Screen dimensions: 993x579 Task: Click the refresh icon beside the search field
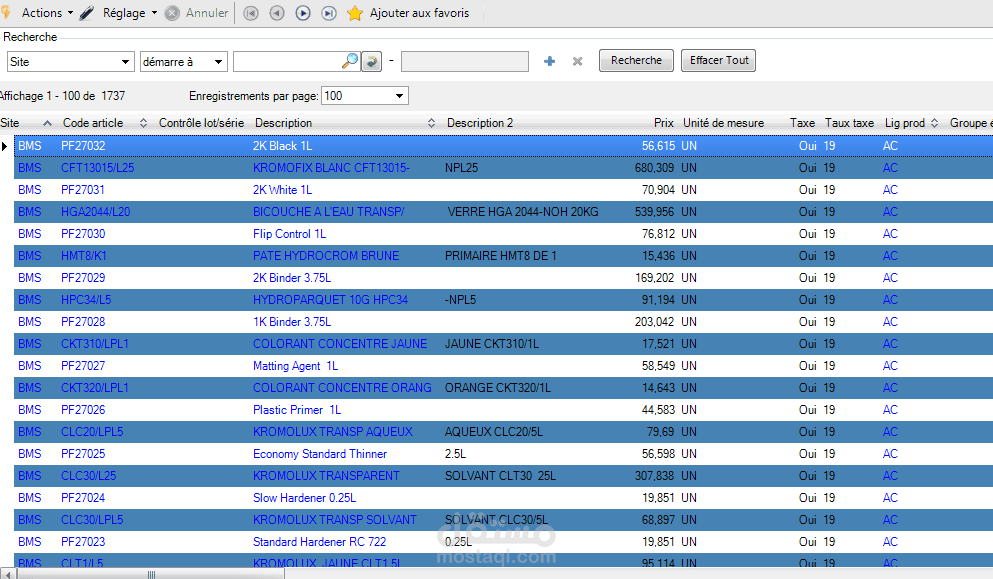tap(372, 61)
